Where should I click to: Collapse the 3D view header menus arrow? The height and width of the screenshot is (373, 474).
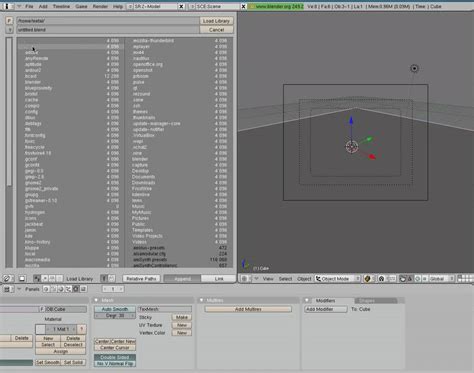256,278
